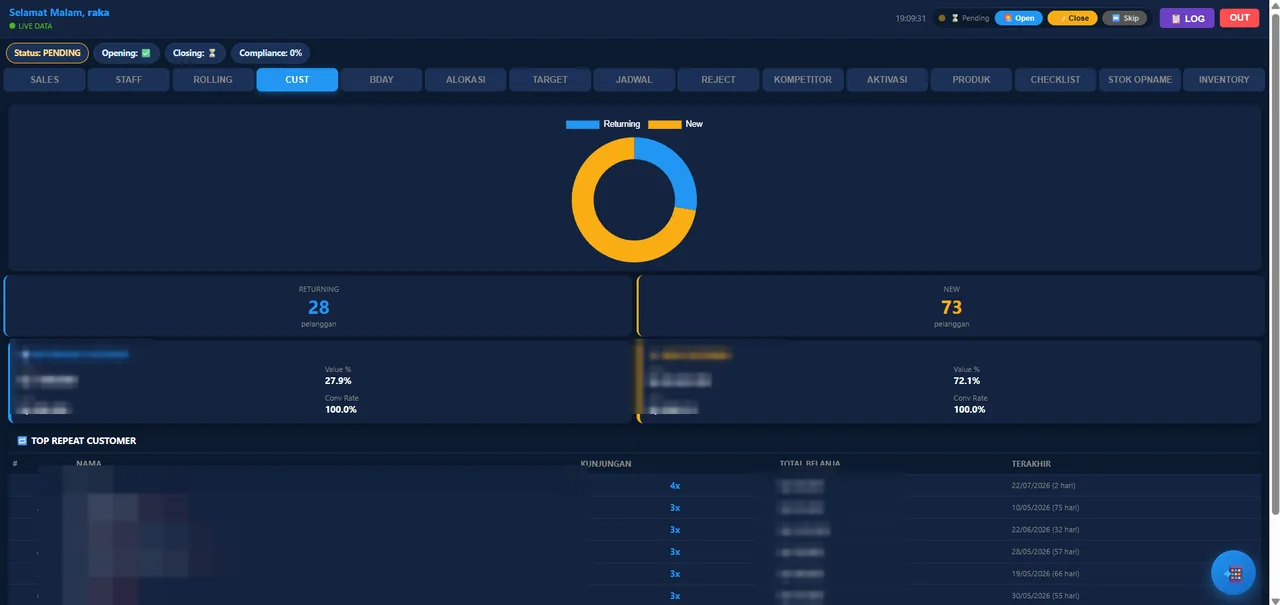Screen dimensions: 1280x605
Task: Open the ROLLING tab
Action: click(213, 80)
